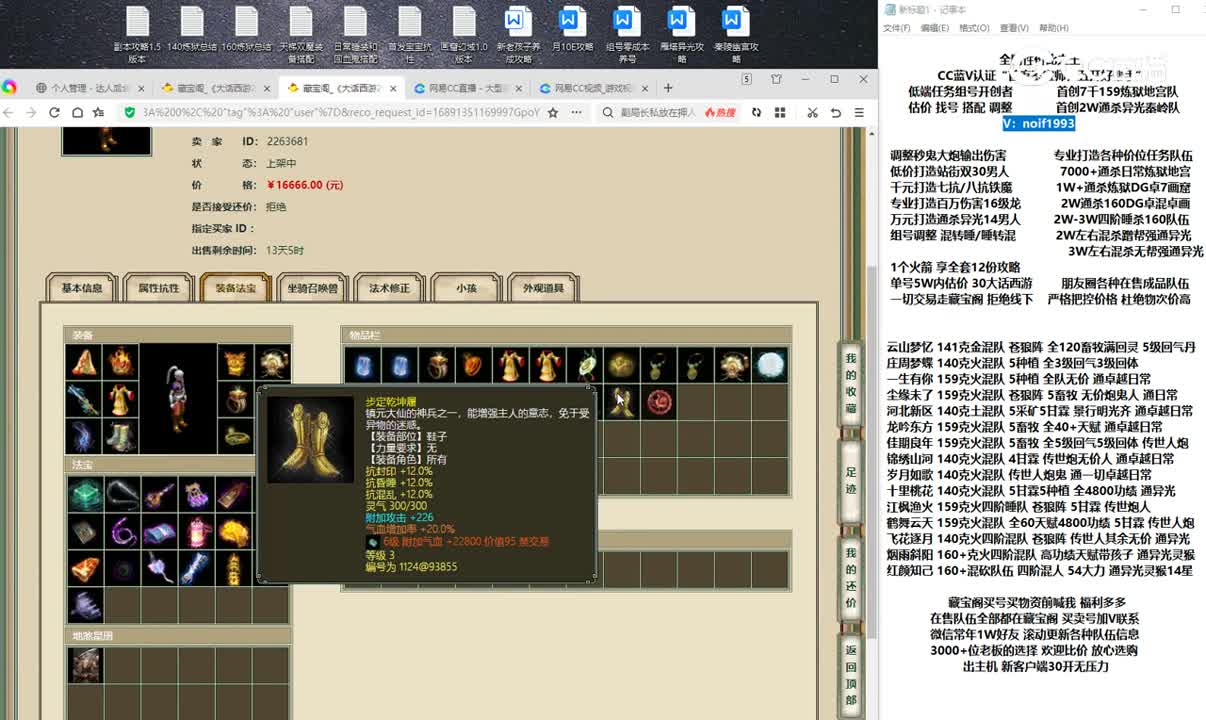1206x720 pixels.
Task: Bookmark the page with the star icon
Action: (553, 113)
